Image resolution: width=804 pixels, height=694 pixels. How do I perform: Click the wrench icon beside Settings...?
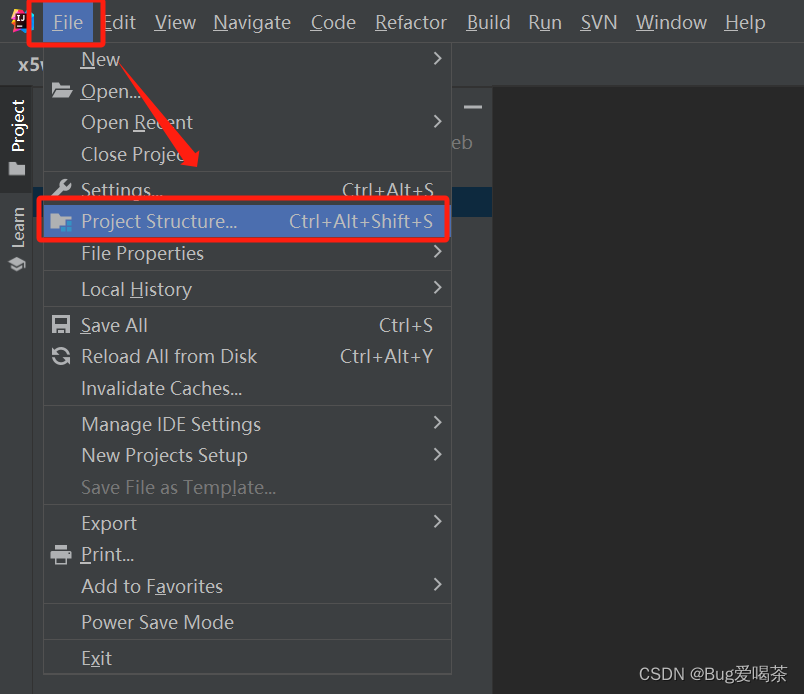[62, 188]
